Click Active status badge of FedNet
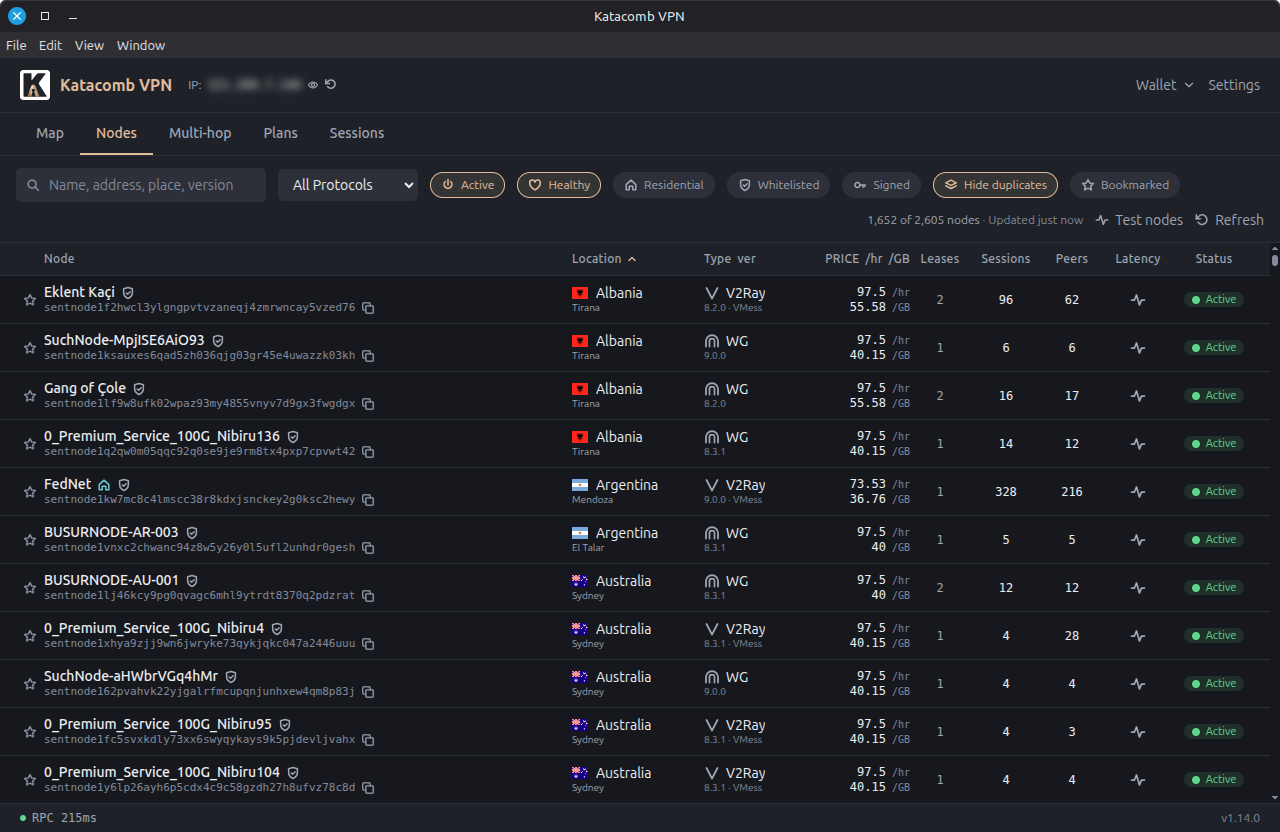Image resolution: width=1280 pixels, height=832 pixels. pyautogui.click(x=1214, y=492)
